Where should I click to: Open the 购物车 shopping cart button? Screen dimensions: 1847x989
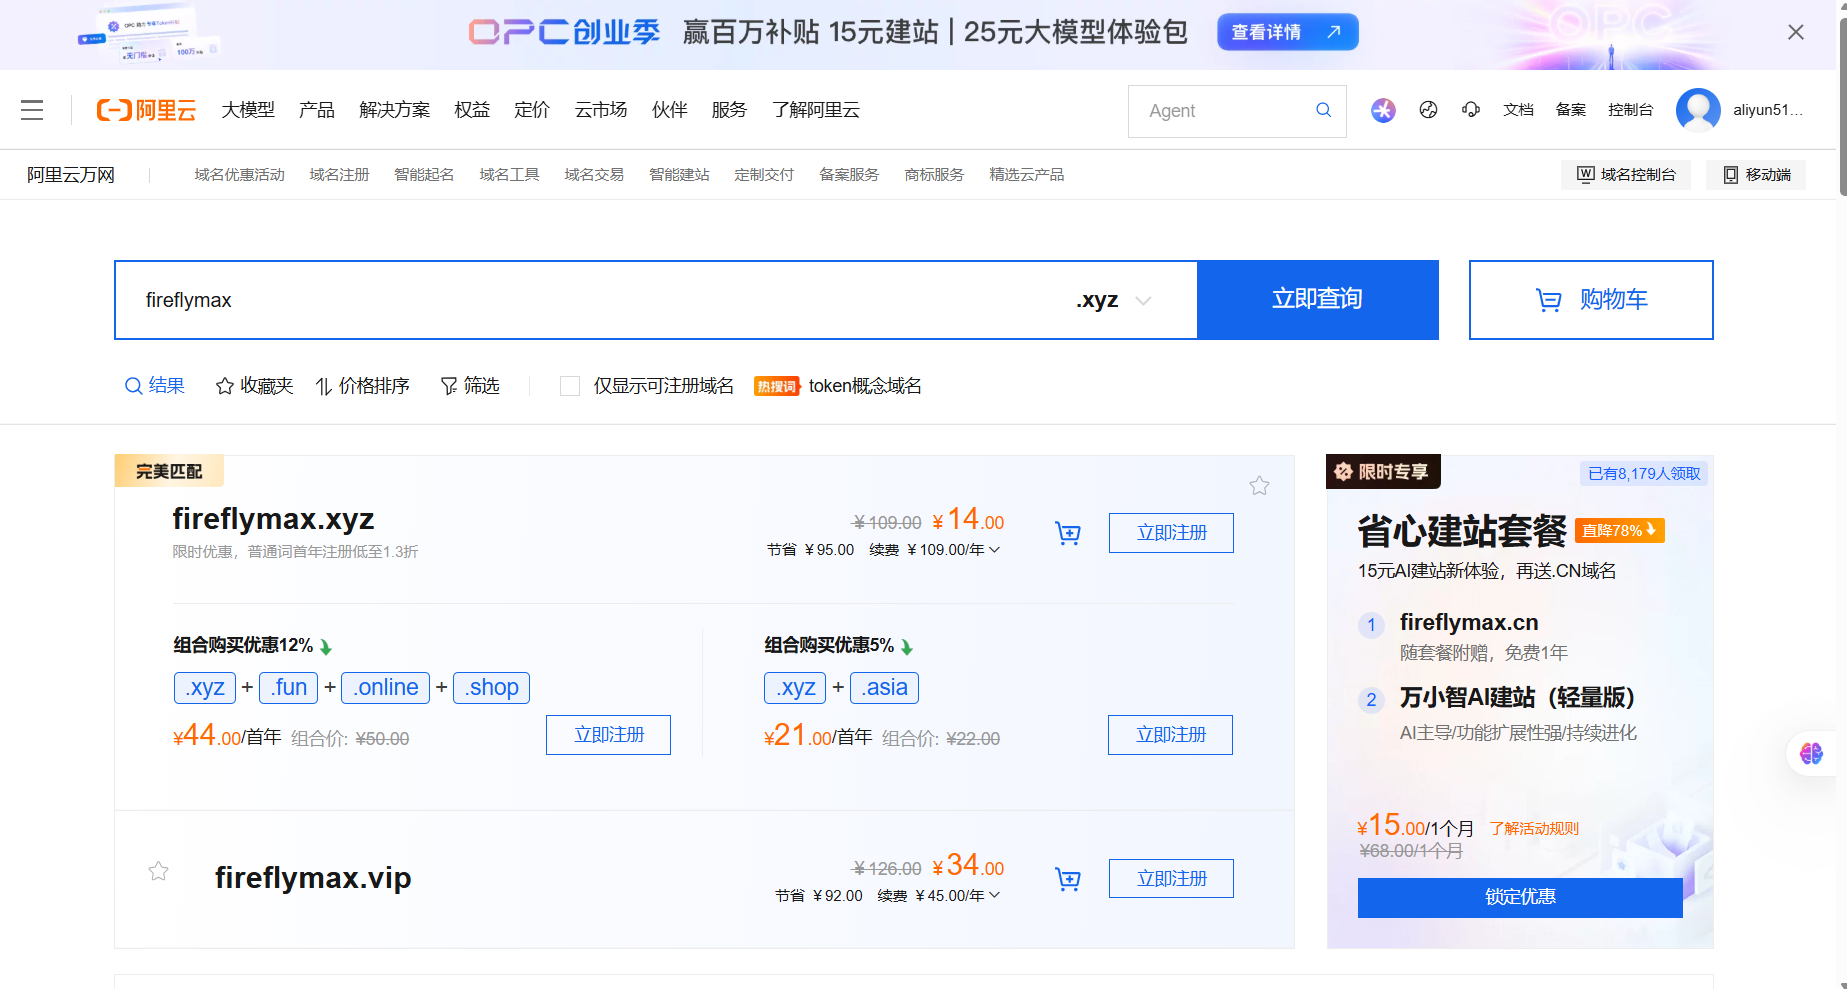click(1591, 300)
